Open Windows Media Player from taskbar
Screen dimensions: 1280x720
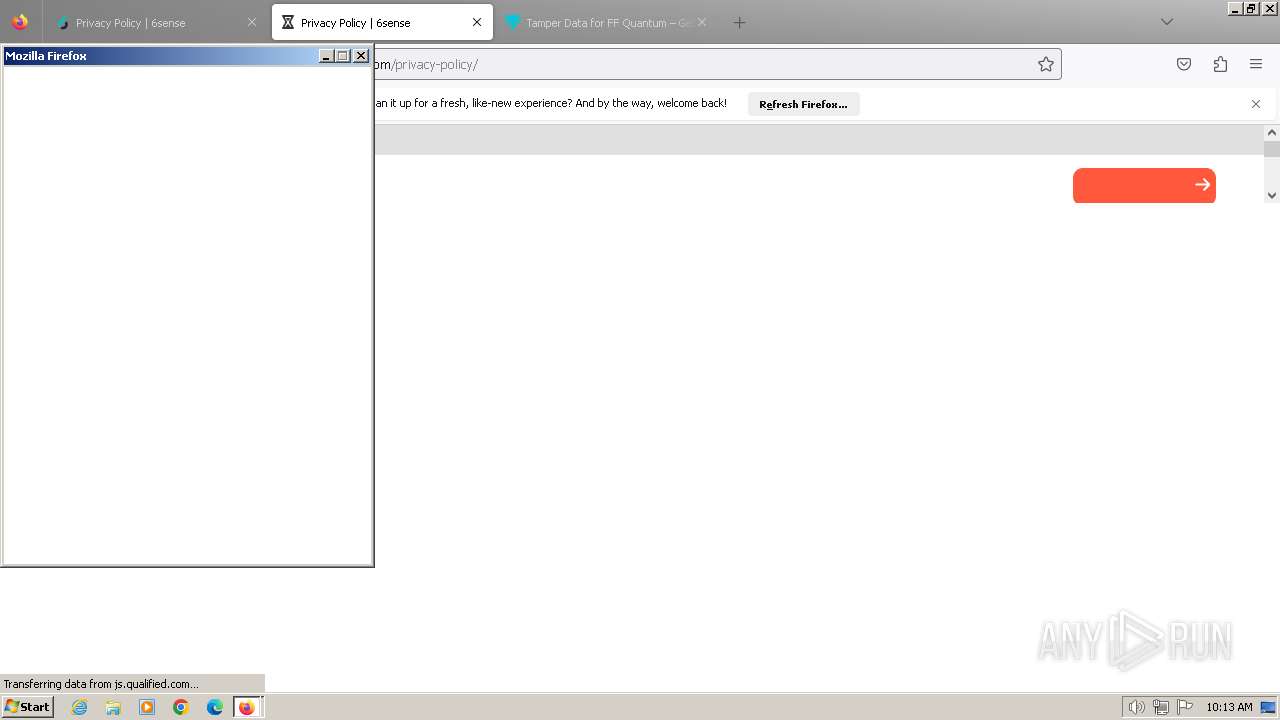(147, 707)
